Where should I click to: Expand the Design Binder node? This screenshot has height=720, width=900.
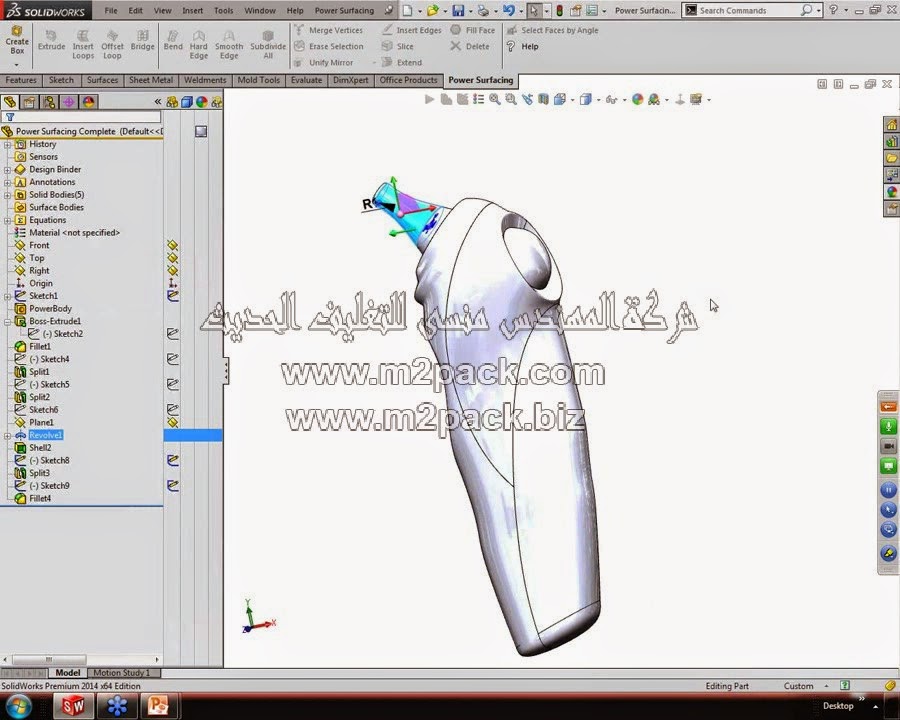tap(7, 170)
